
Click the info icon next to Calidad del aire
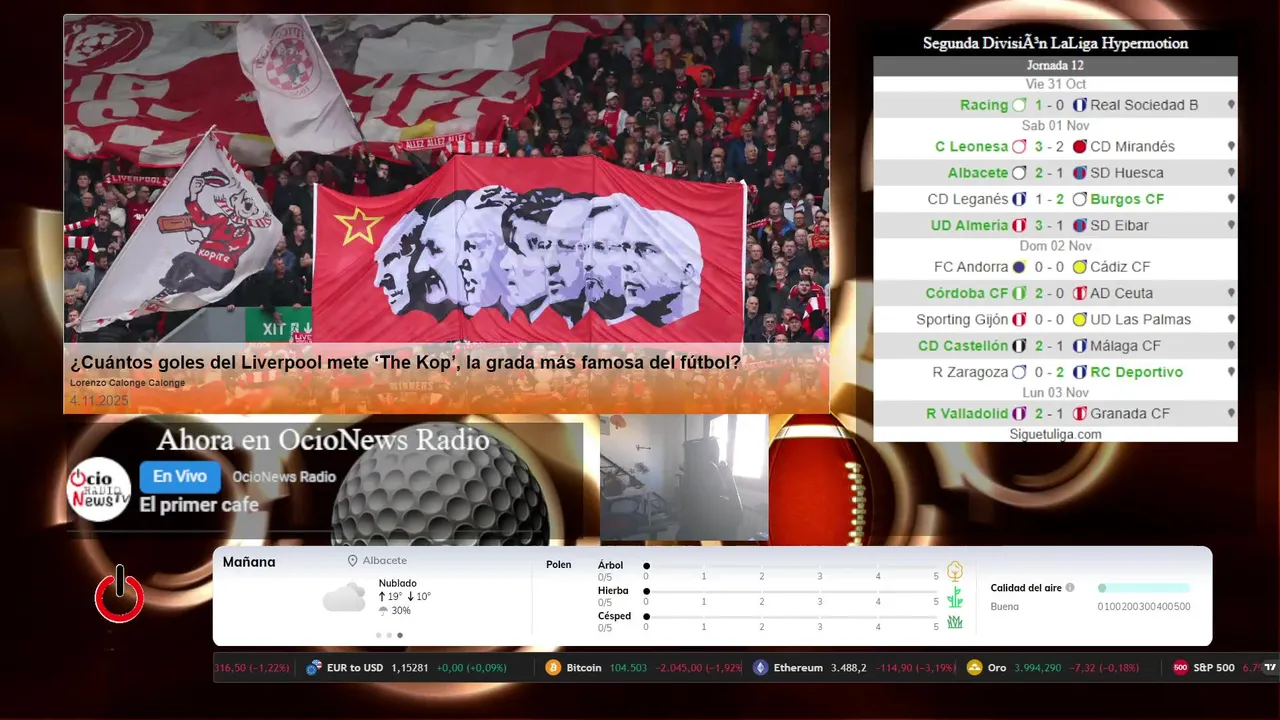click(x=1070, y=588)
